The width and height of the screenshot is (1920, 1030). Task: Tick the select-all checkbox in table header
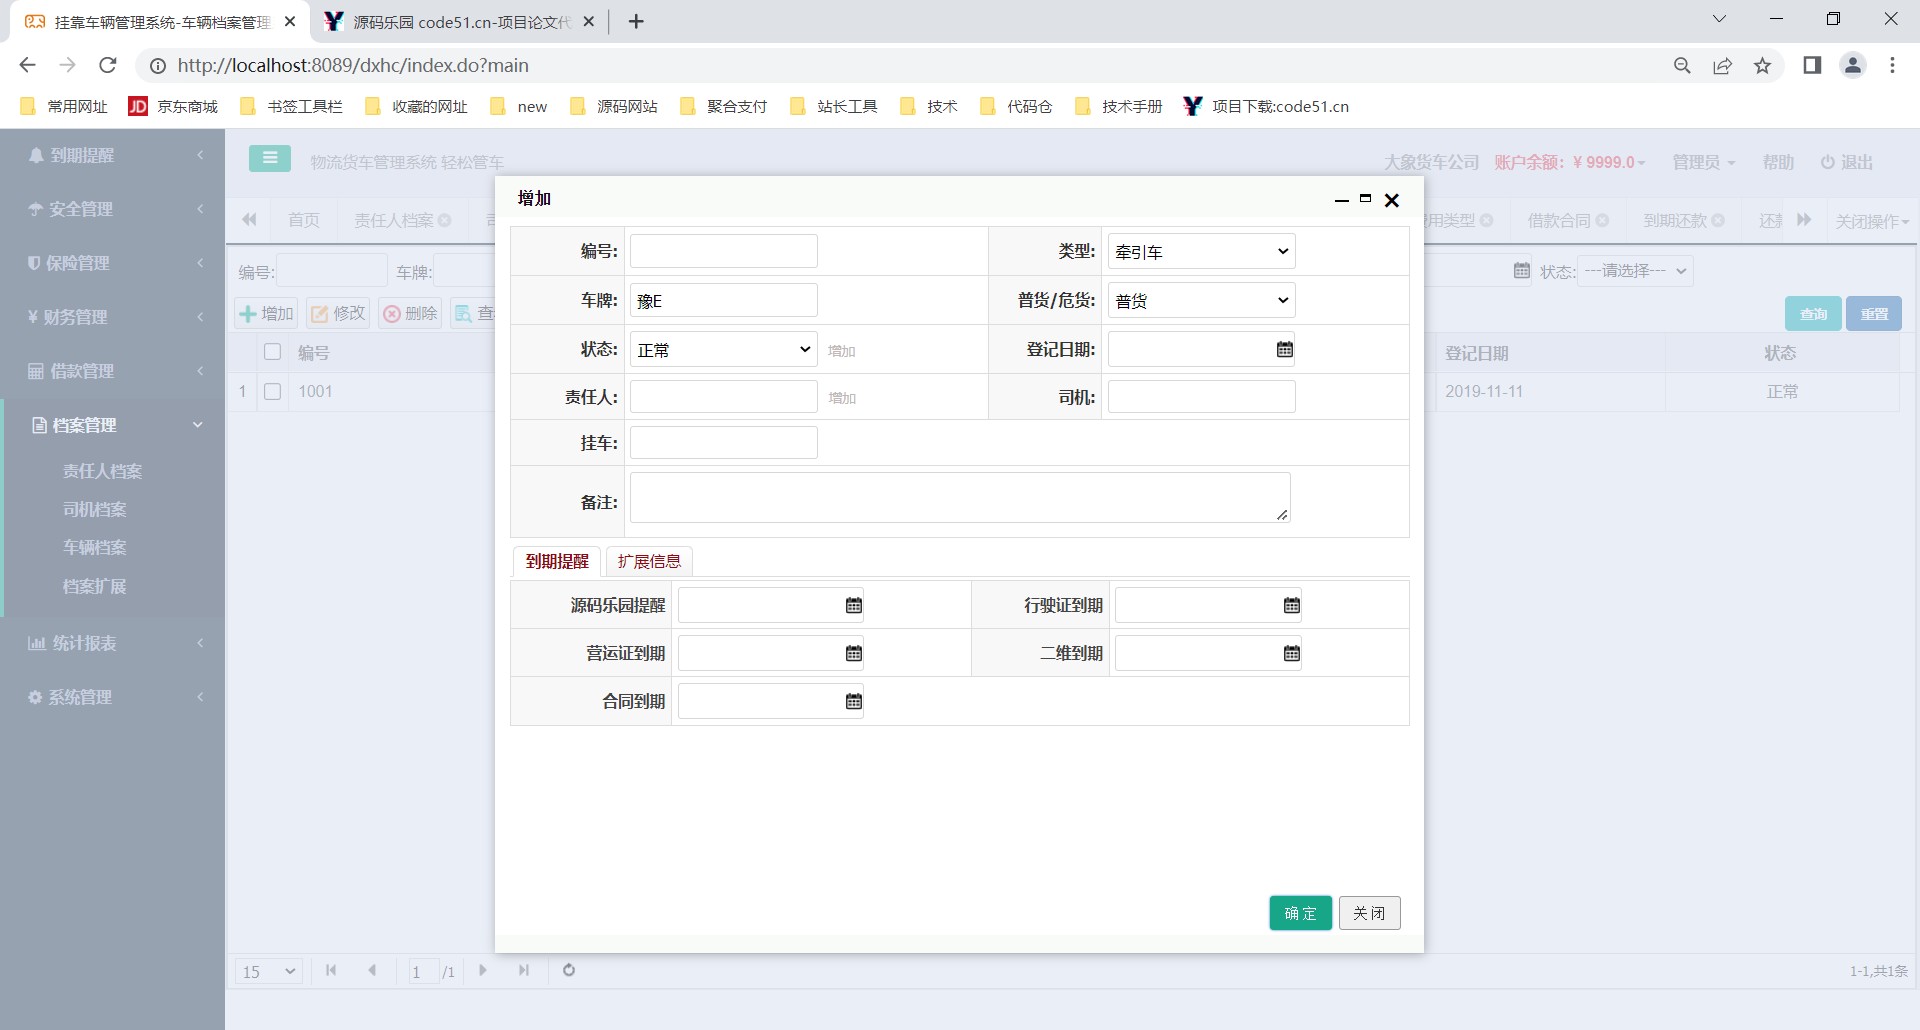(272, 351)
